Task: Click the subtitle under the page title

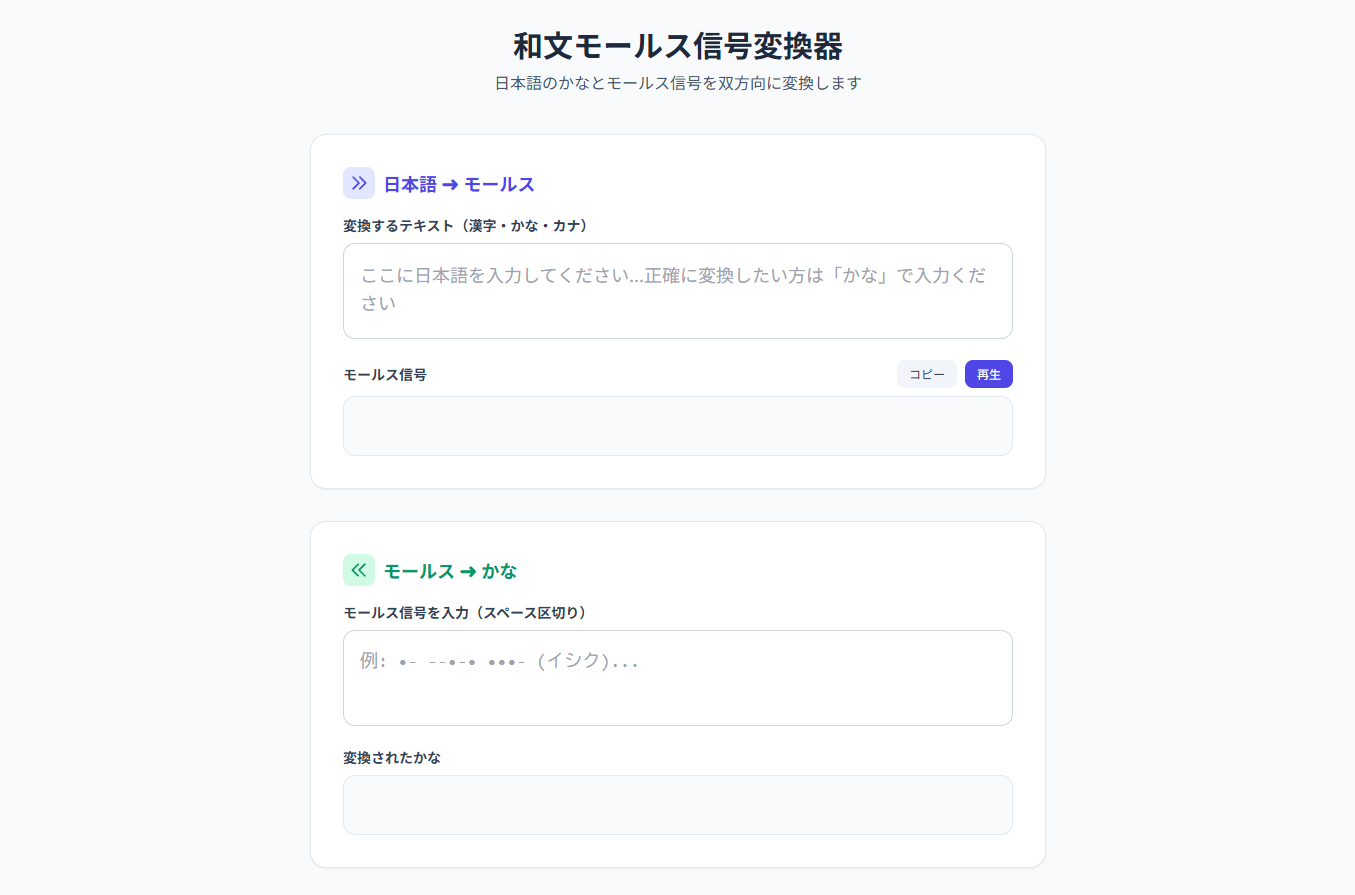Action: 677,83
